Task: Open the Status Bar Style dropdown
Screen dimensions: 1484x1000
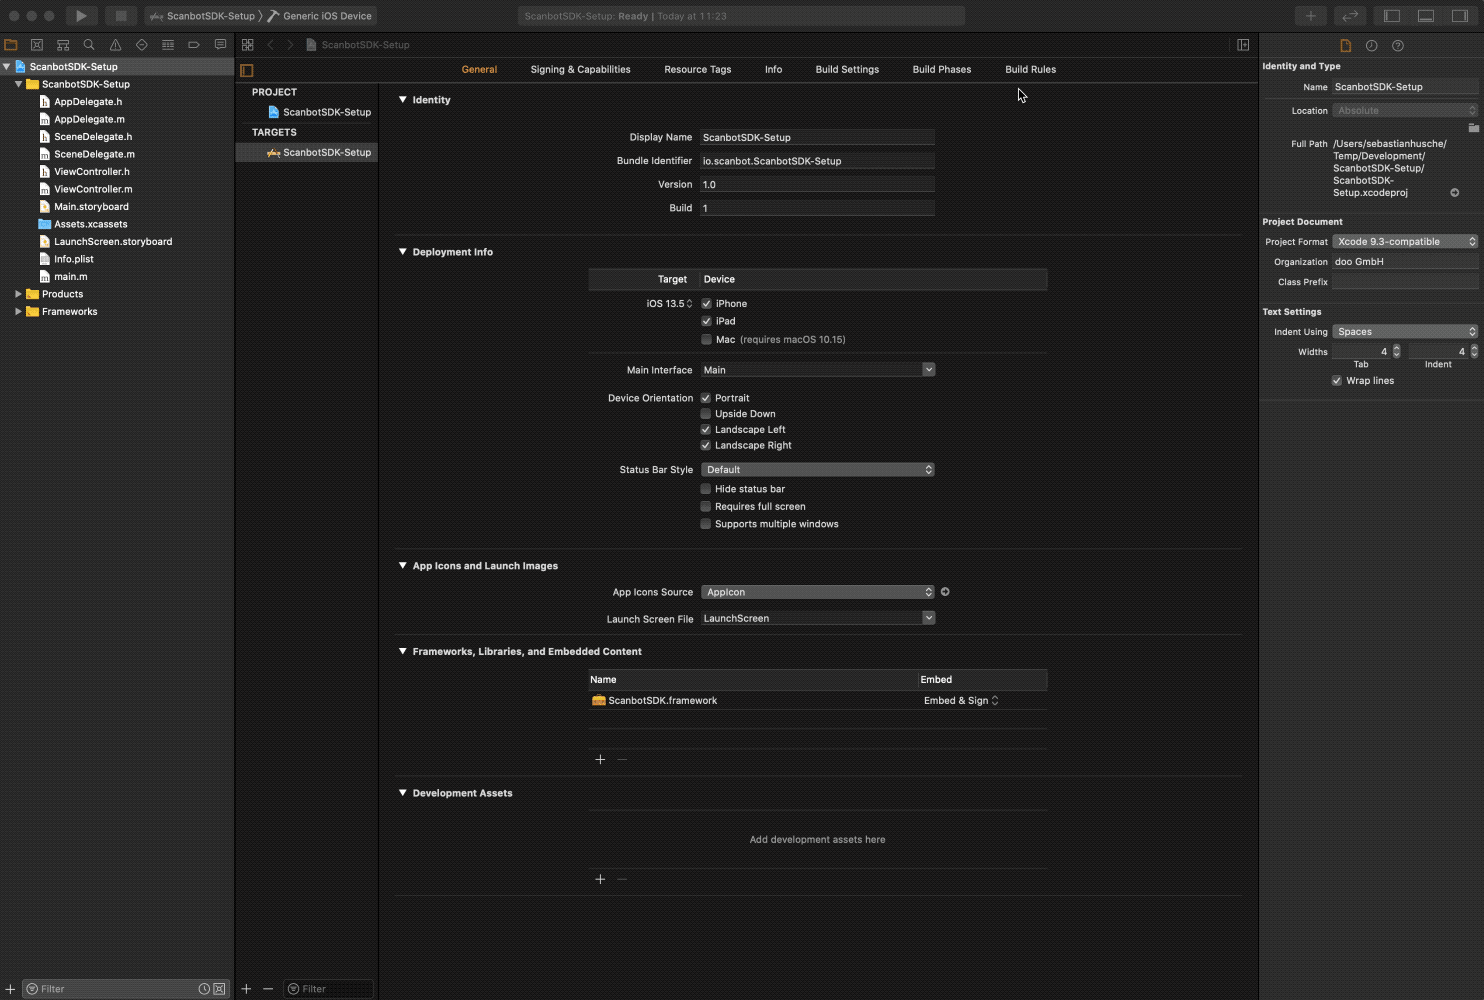Action: [x=817, y=469]
